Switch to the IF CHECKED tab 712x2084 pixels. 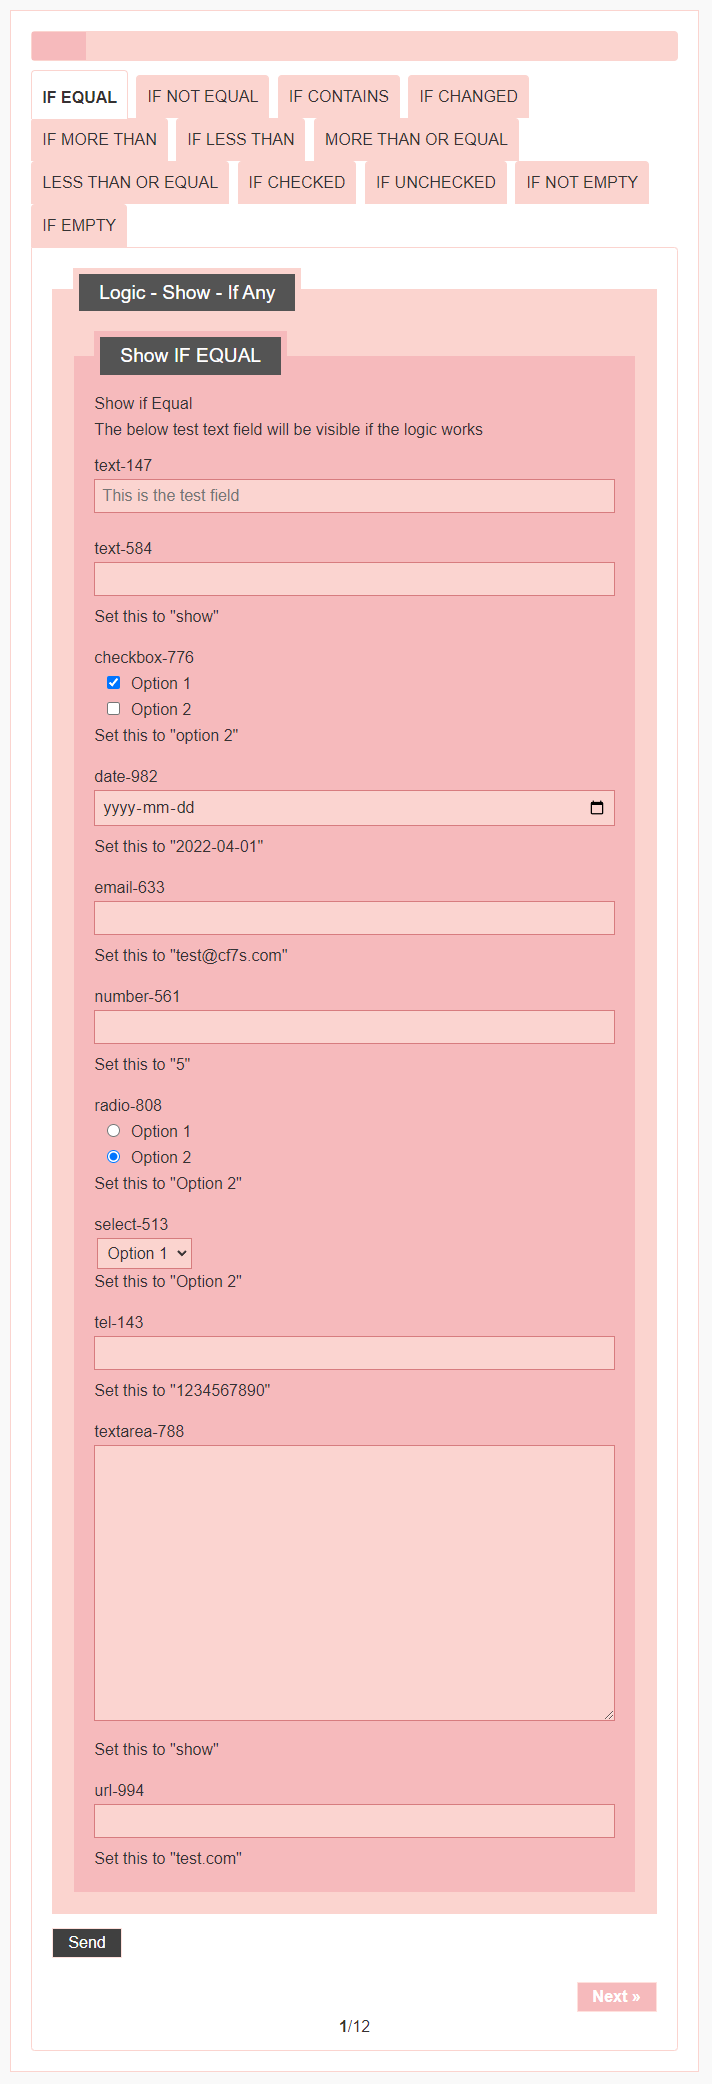pos(296,183)
